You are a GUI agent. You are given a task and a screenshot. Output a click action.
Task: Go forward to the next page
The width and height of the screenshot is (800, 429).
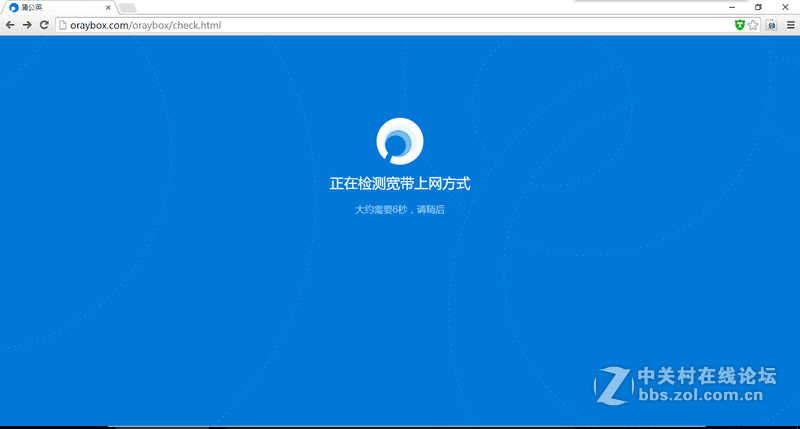coord(27,25)
